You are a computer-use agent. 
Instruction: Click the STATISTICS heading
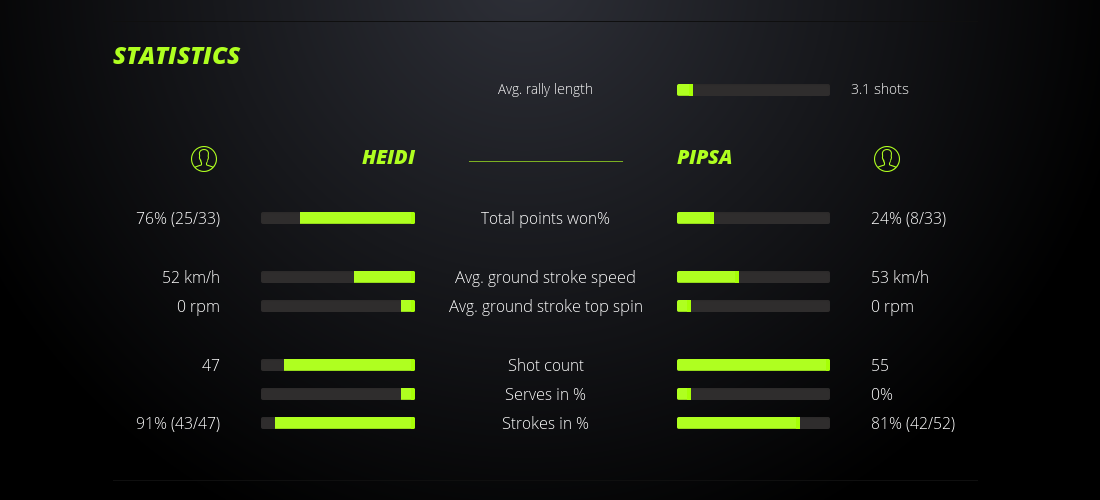pos(177,56)
